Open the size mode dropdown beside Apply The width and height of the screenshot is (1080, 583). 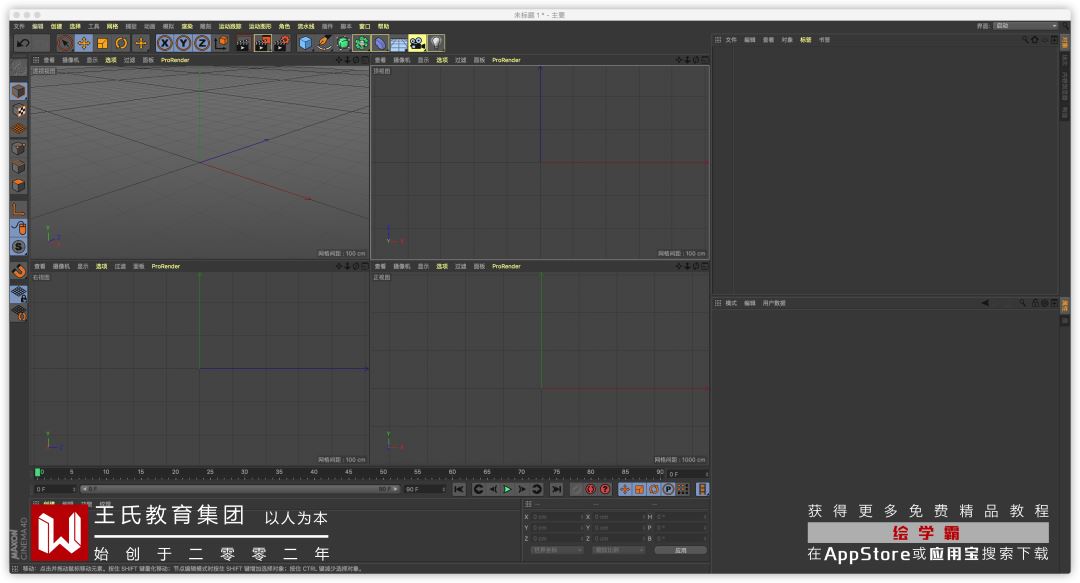click(619, 550)
